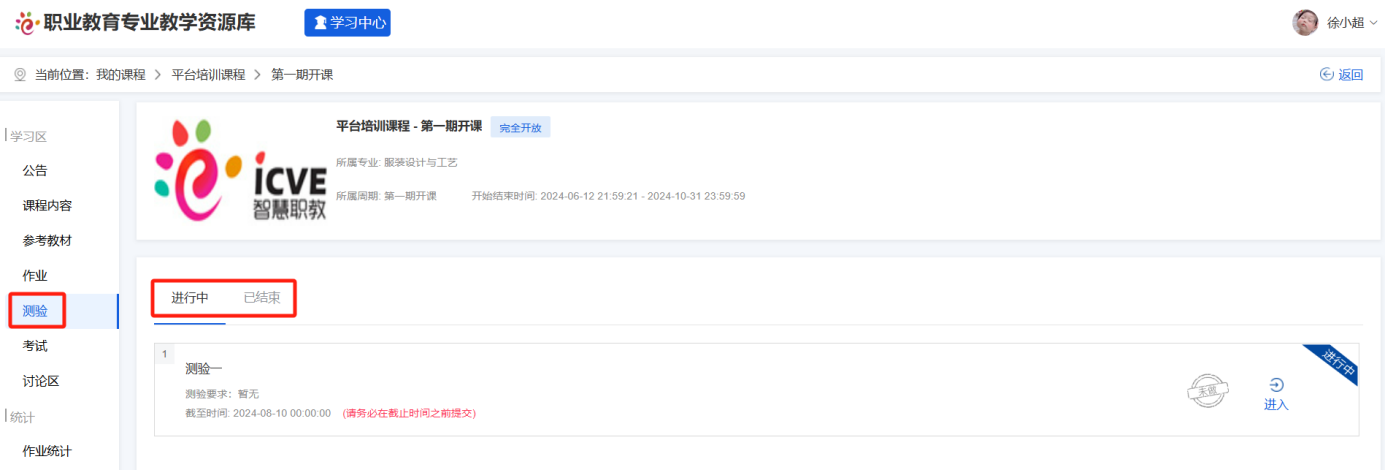Screen dimensions: 1385x470
Task: Click the 返回 back arrow icon
Action: [1327, 74]
